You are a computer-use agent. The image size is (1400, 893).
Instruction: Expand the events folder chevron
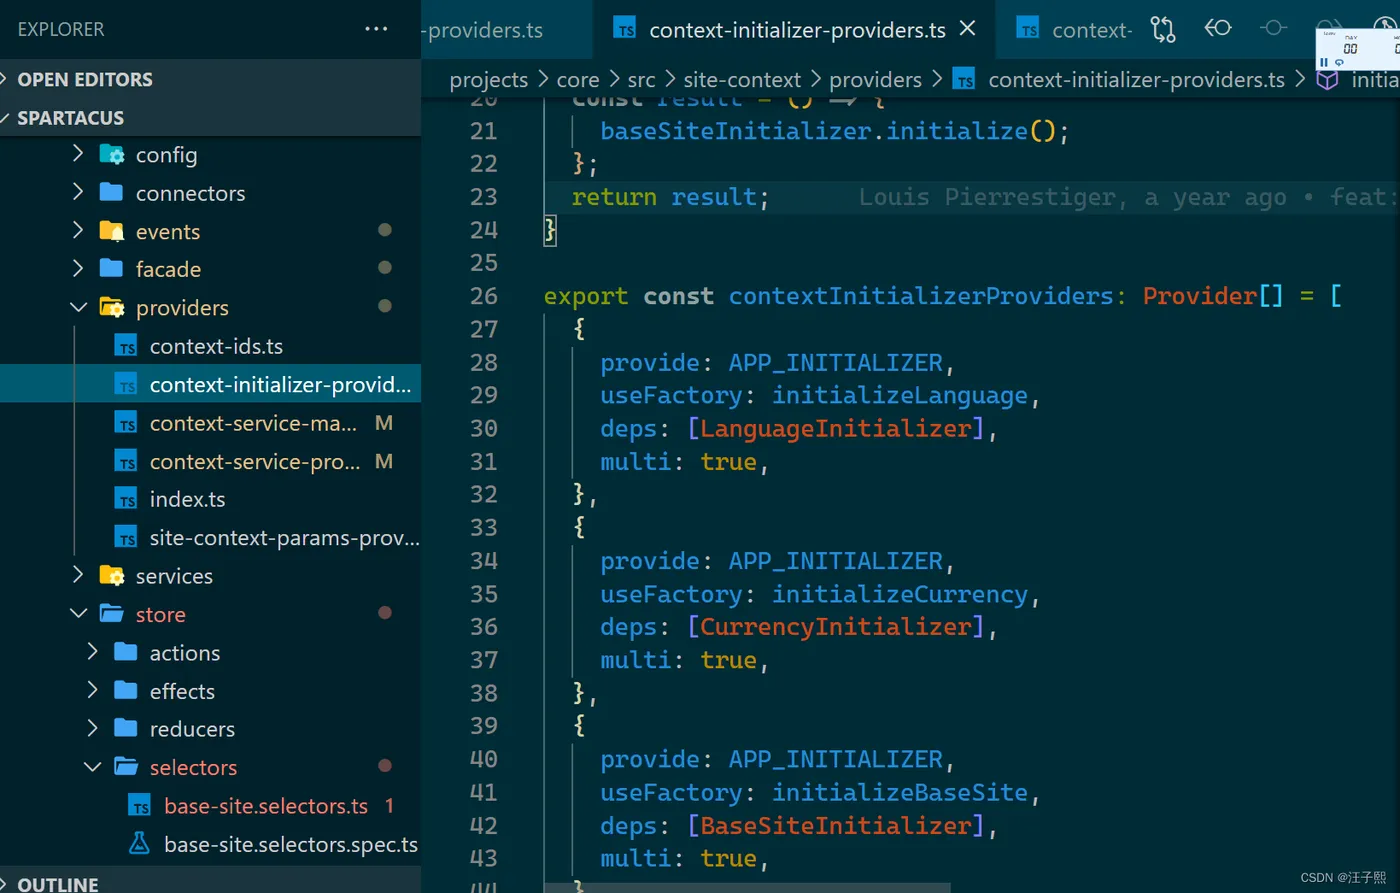[79, 231]
